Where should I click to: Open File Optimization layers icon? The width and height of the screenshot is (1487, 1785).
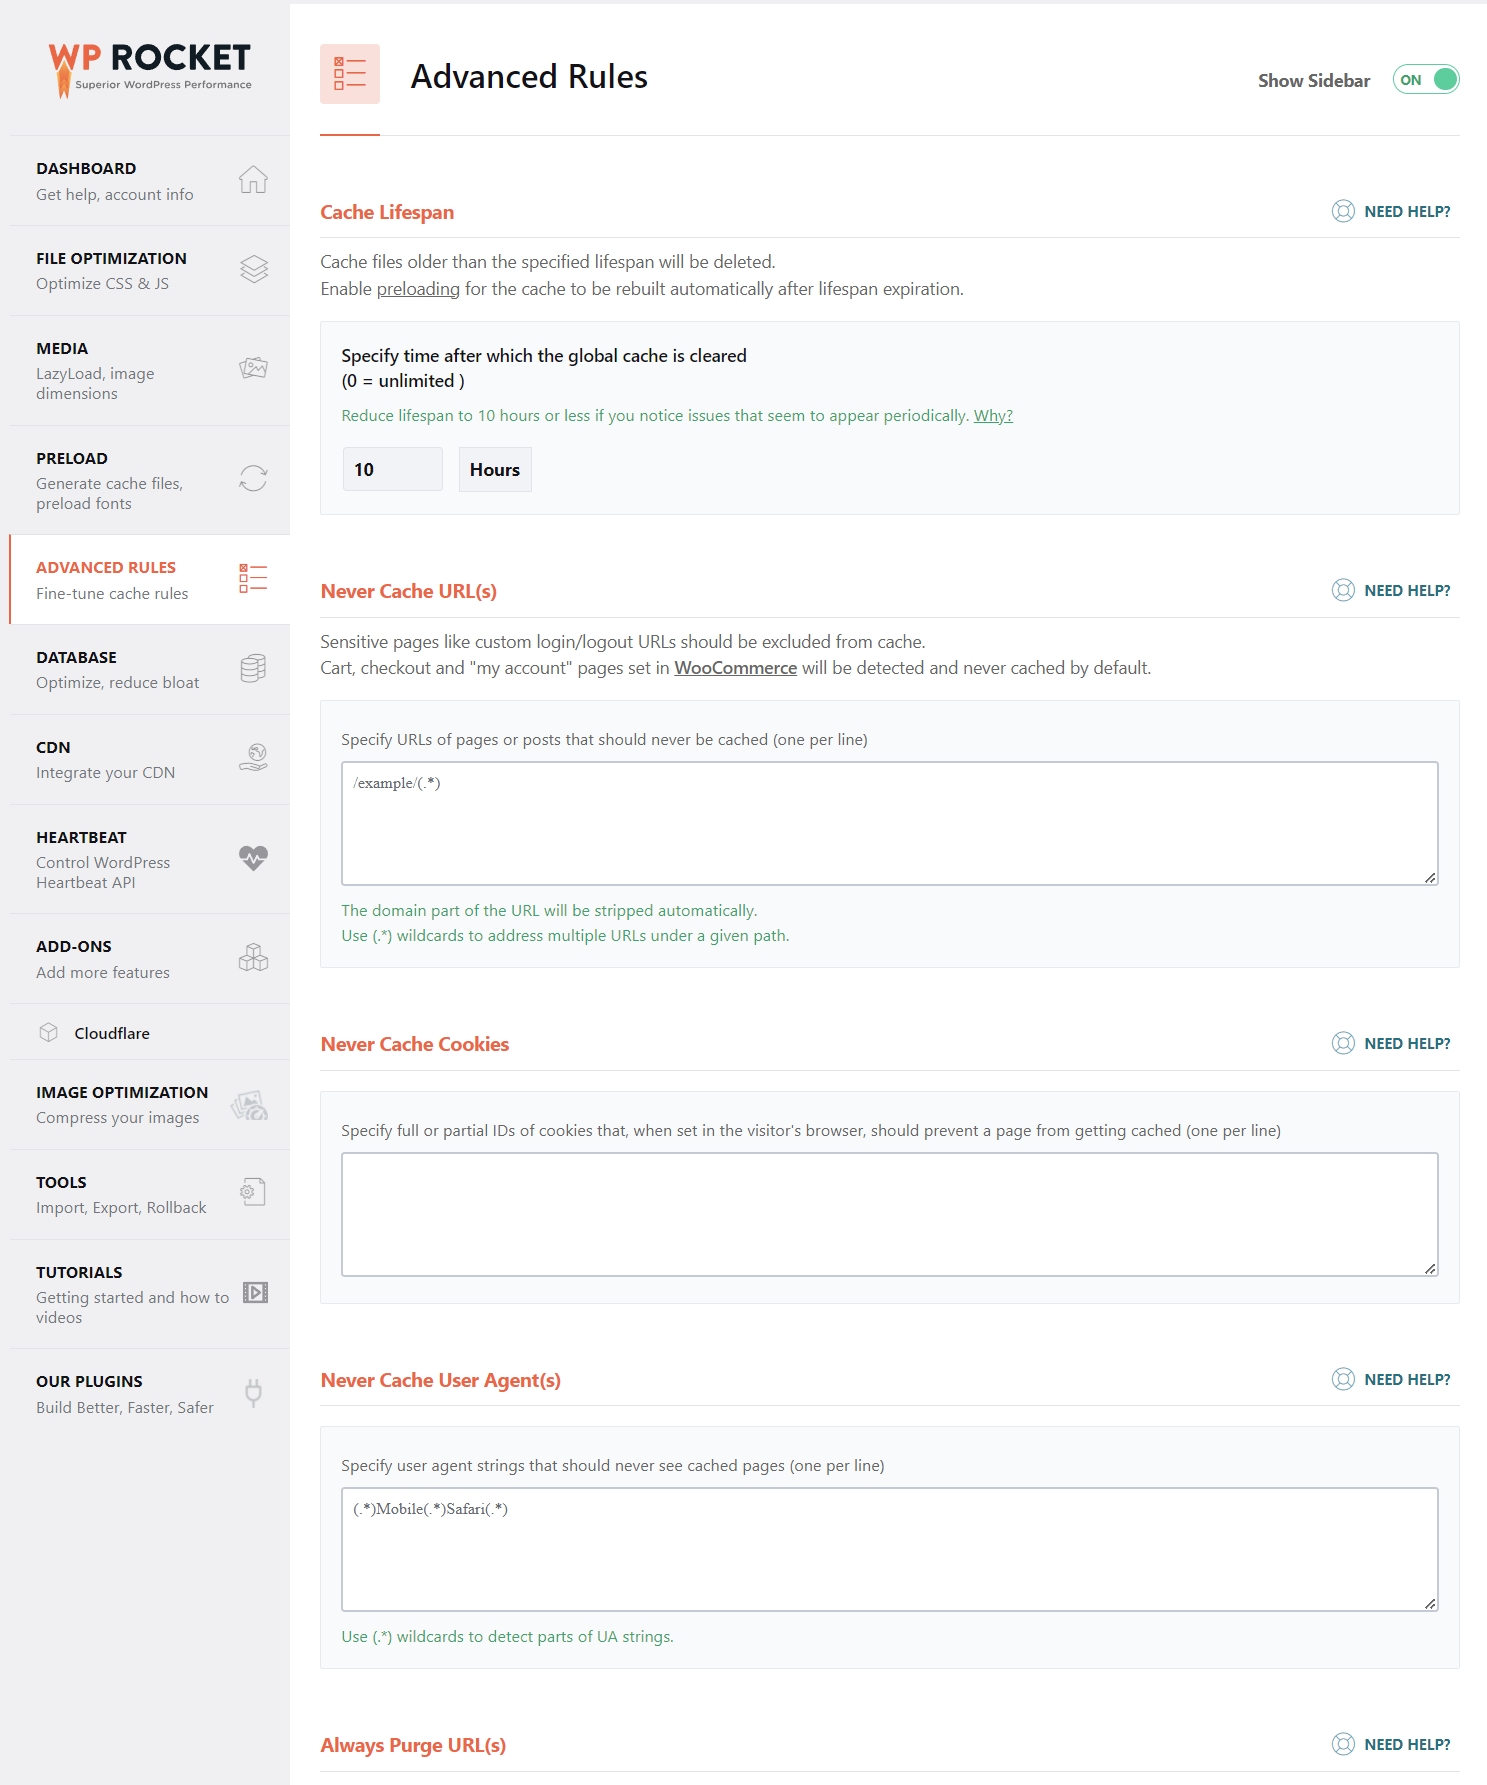point(254,269)
